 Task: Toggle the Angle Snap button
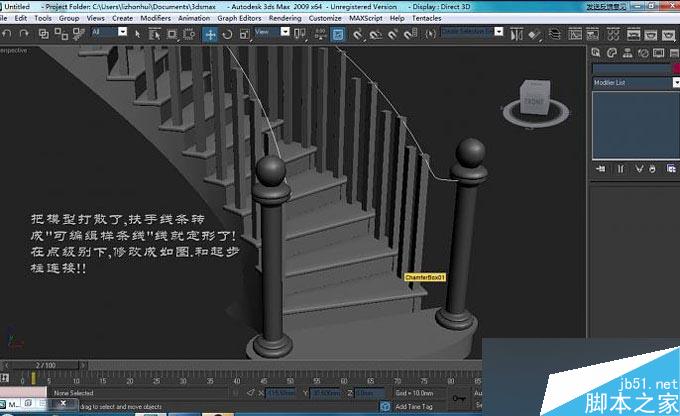click(x=376, y=34)
